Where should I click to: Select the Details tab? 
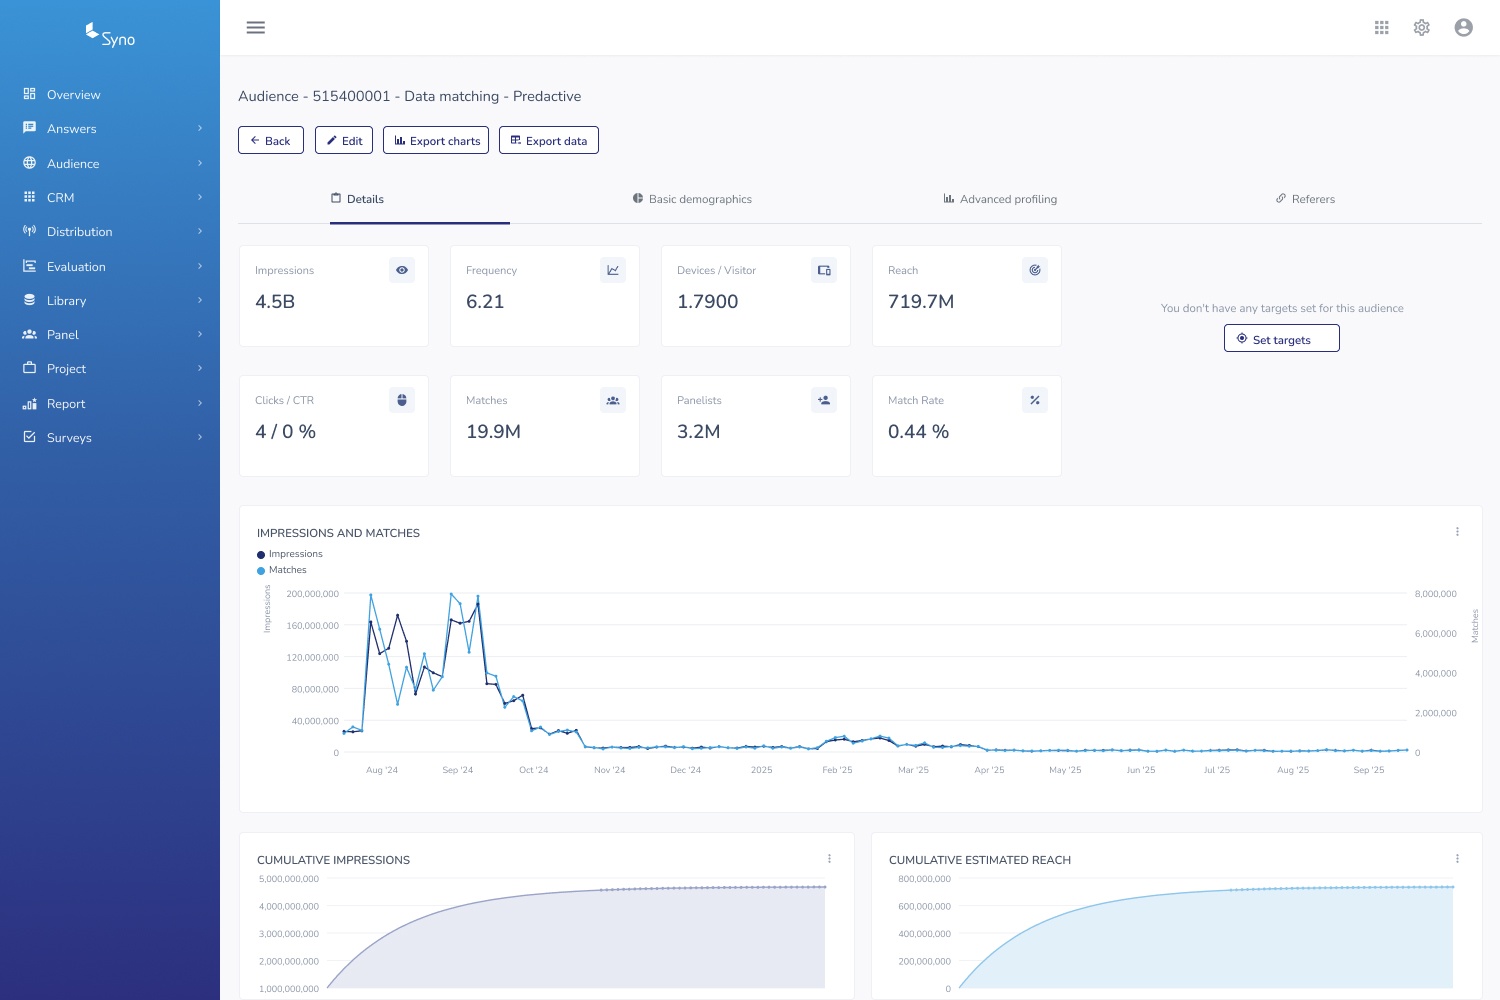pyautogui.click(x=358, y=199)
